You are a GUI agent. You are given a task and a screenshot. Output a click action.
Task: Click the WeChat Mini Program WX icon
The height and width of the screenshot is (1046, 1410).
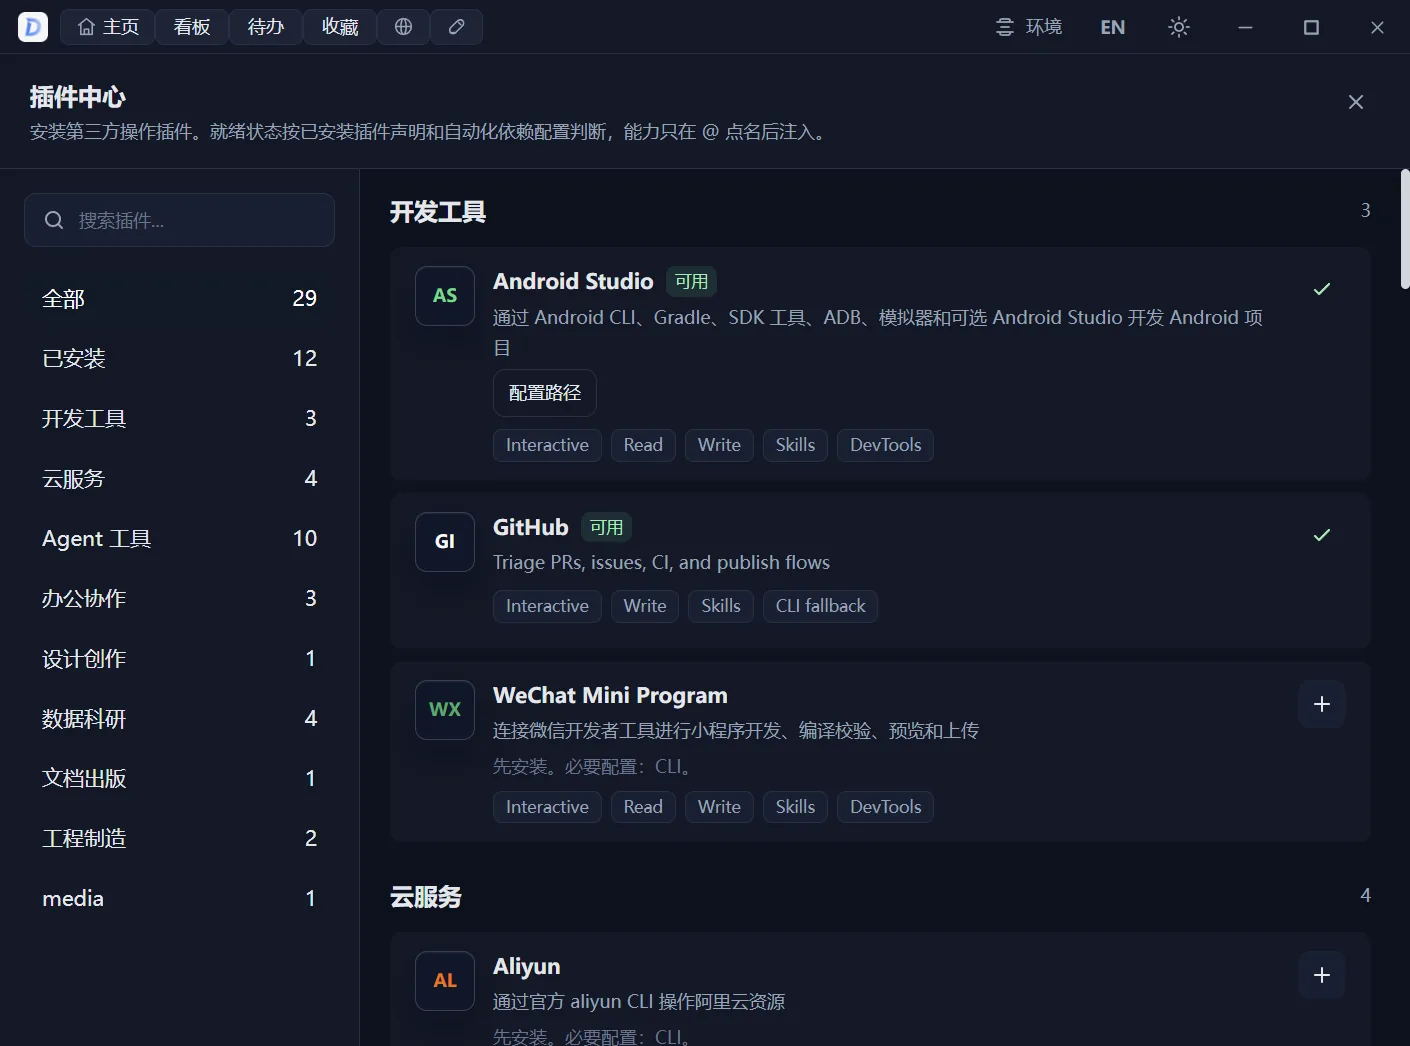click(x=445, y=710)
